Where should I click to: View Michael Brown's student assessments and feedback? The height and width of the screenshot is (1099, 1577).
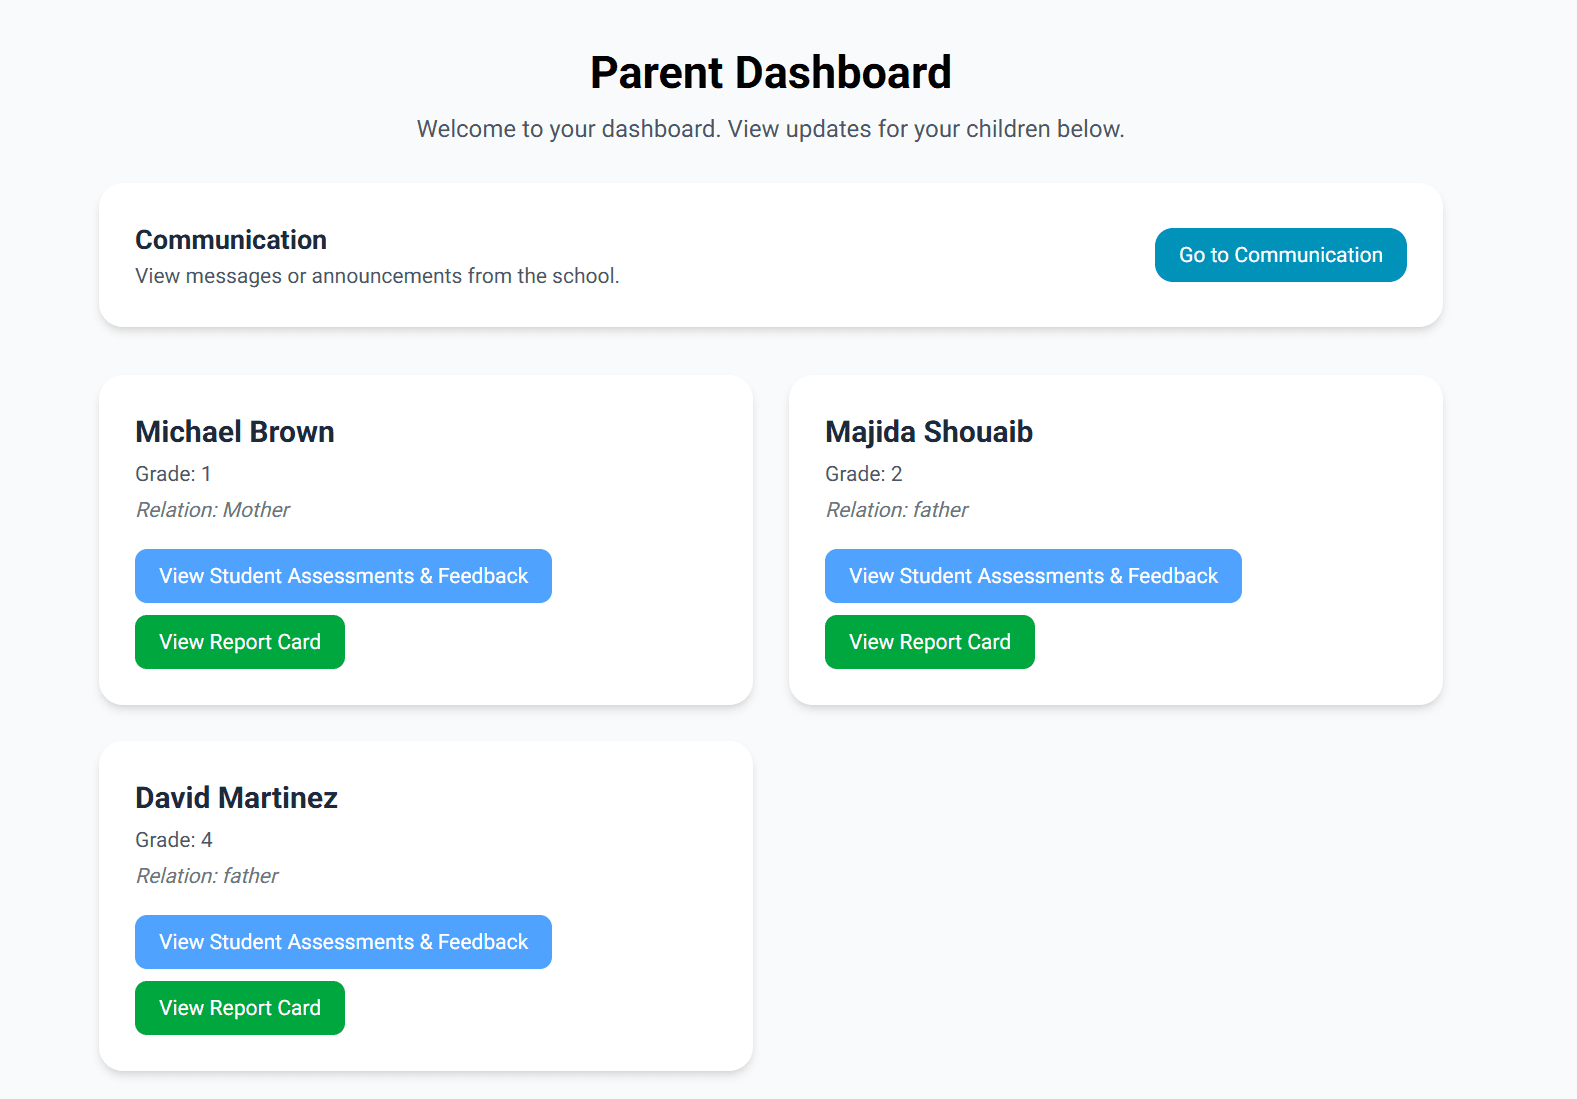[343, 576]
